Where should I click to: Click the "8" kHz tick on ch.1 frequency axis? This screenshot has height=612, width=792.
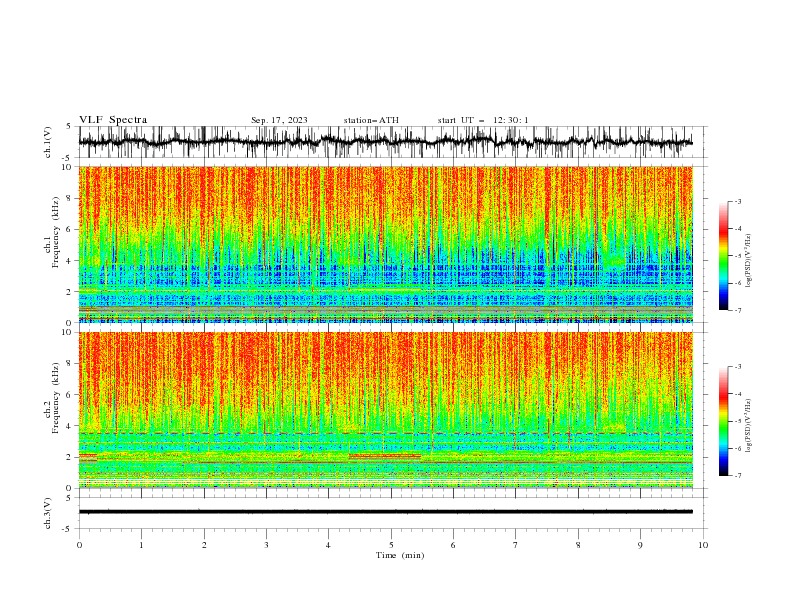tap(69, 198)
